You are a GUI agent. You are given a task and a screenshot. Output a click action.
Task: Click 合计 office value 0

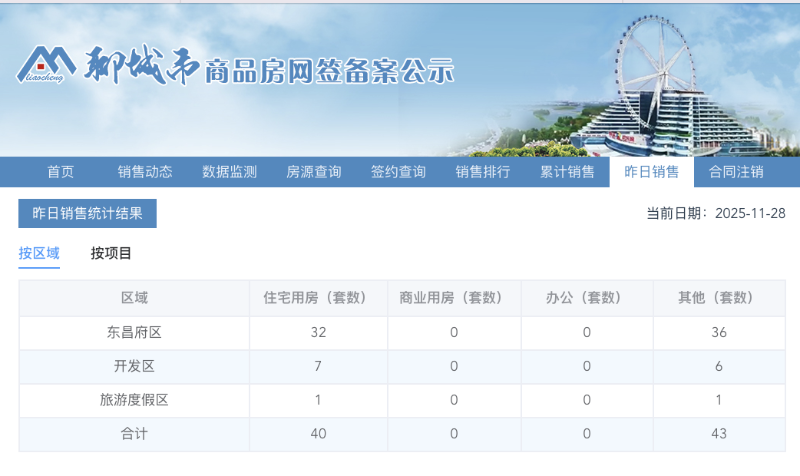click(587, 434)
